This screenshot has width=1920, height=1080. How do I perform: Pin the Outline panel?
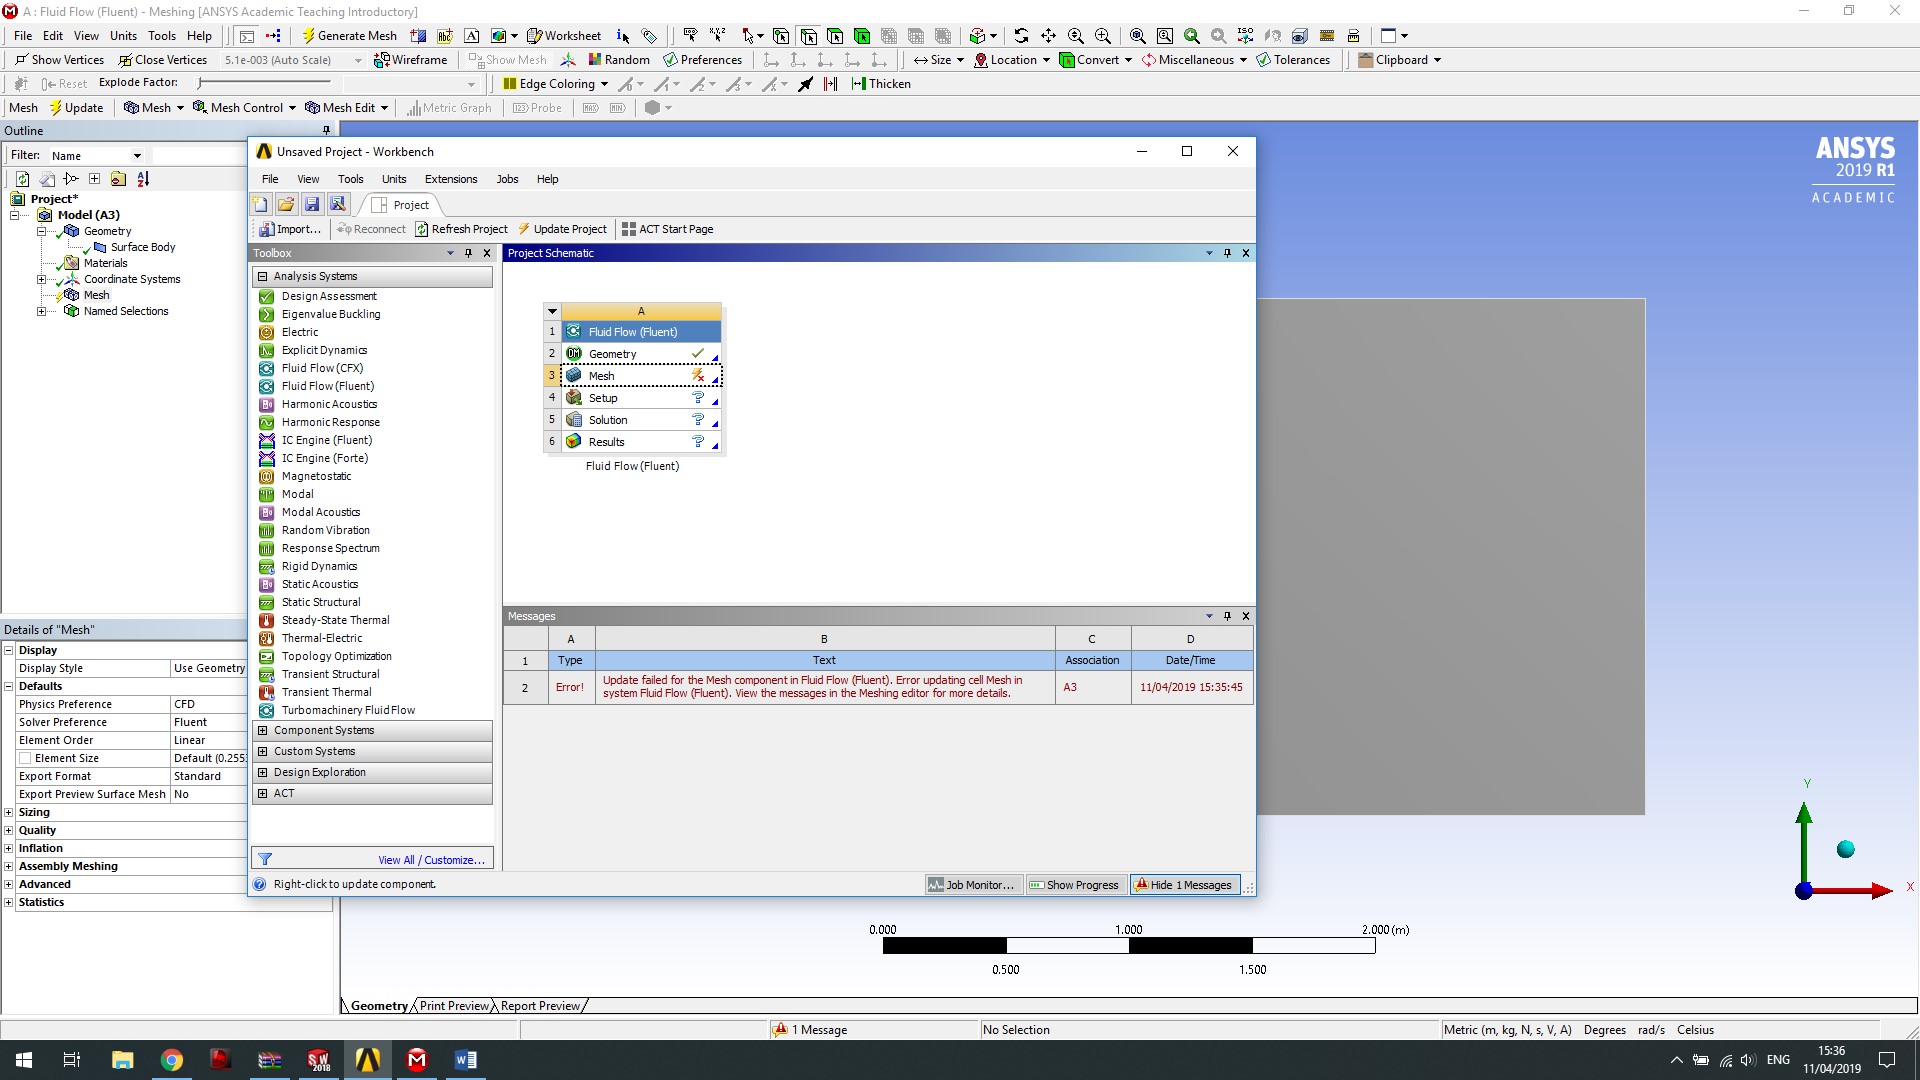point(326,130)
